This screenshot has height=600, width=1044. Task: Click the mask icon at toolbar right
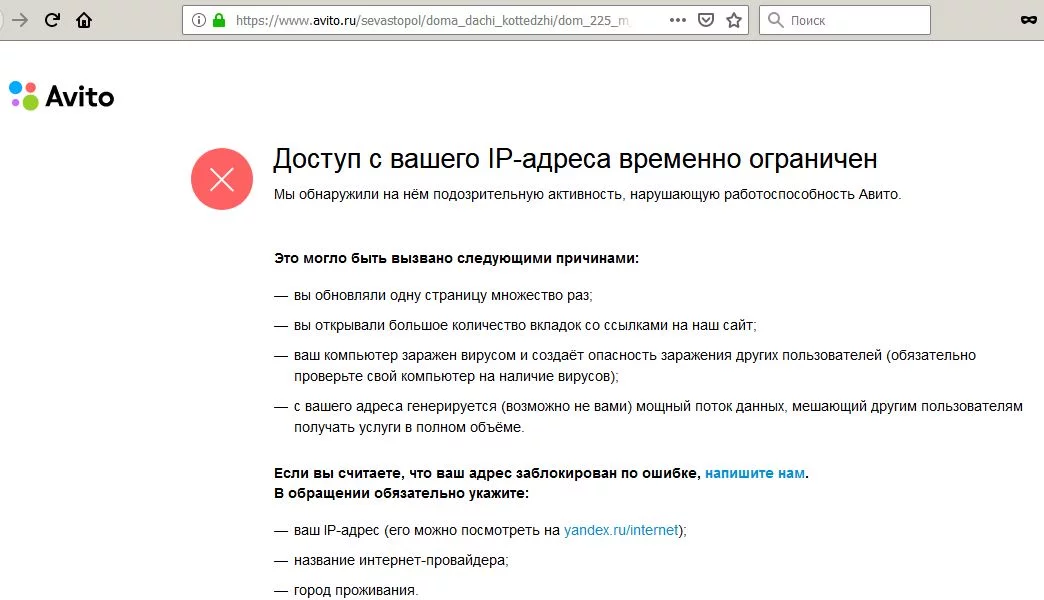pos(1029,20)
